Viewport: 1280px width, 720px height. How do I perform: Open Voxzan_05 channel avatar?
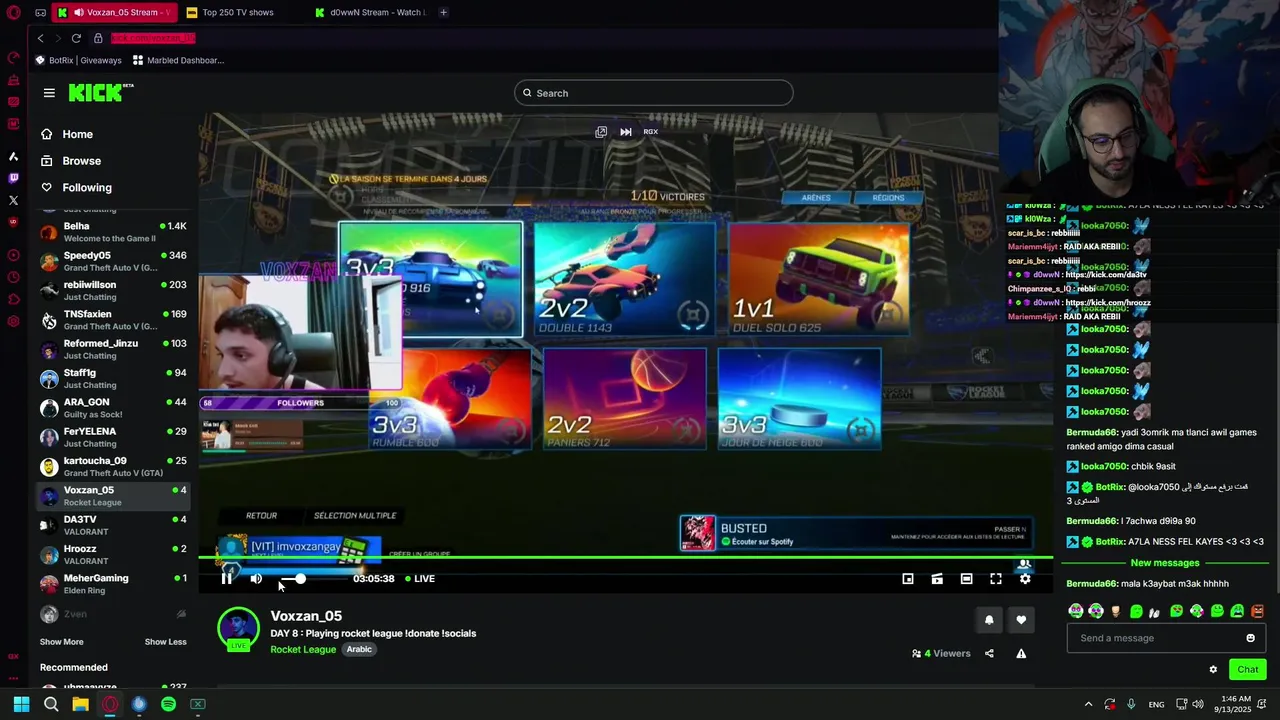point(238,628)
